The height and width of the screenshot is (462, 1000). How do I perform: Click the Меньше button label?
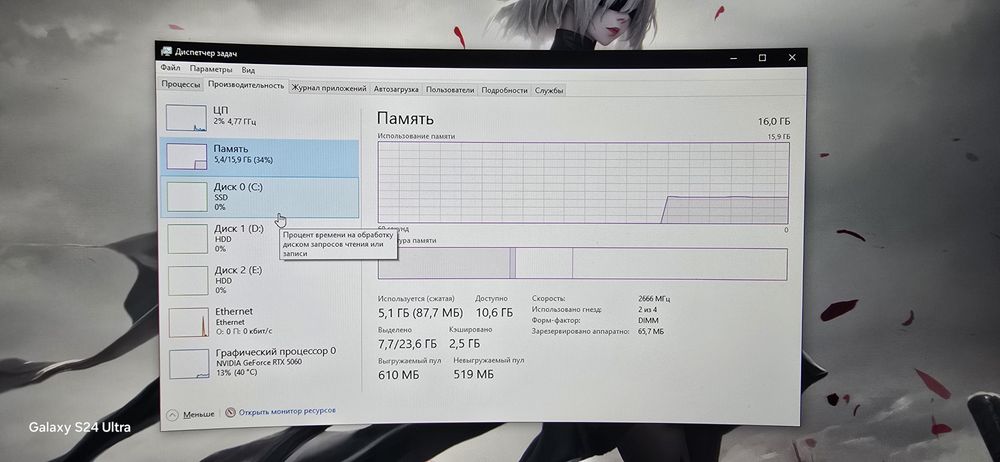[x=199, y=415]
